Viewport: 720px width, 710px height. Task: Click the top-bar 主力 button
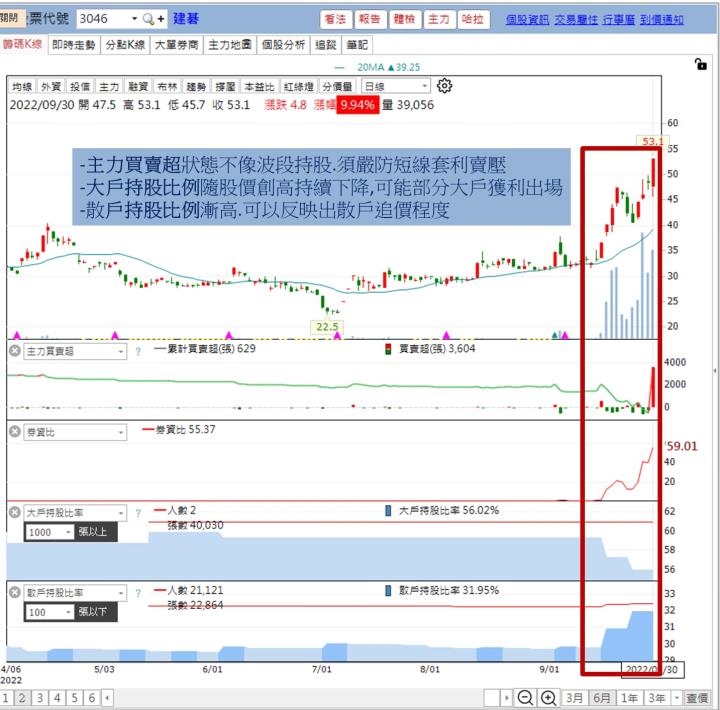click(x=439, y=19)
